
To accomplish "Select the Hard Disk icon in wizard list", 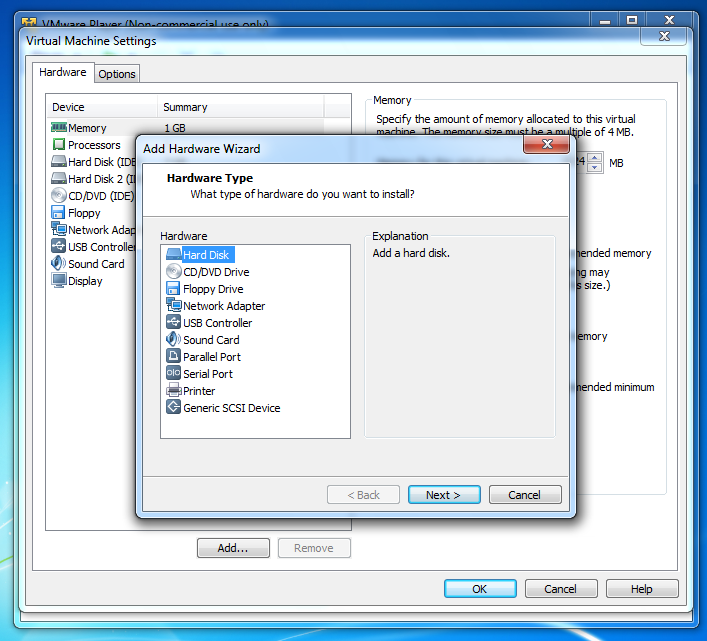I will 174,255.
